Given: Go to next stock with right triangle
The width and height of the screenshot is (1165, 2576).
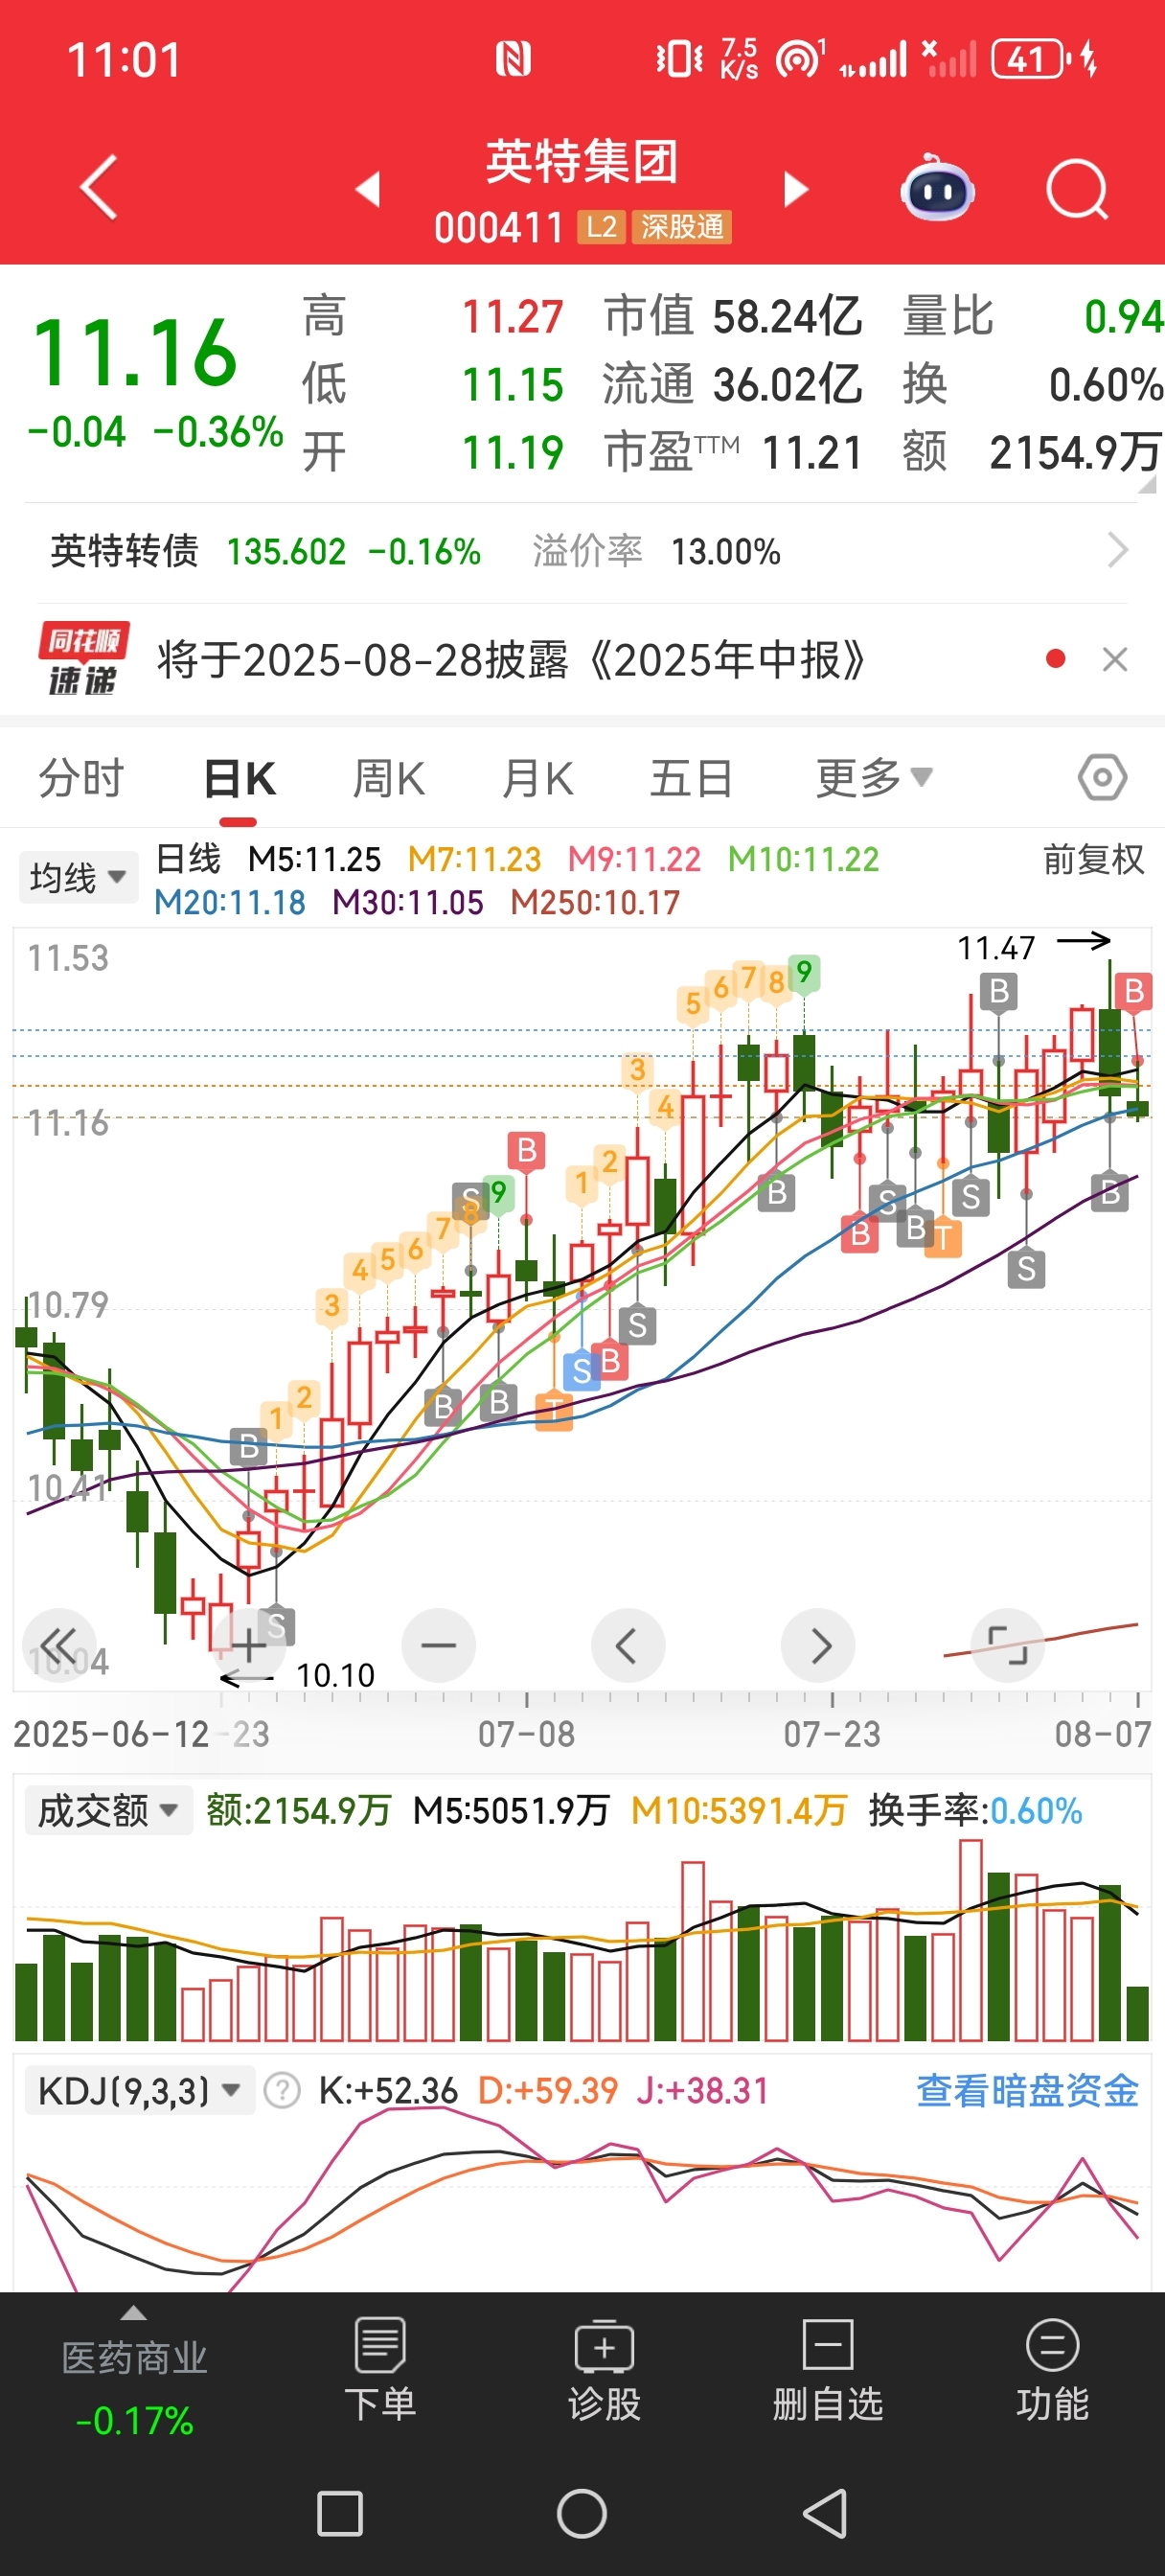Looking at the screenshot, I should pos(795,188).
